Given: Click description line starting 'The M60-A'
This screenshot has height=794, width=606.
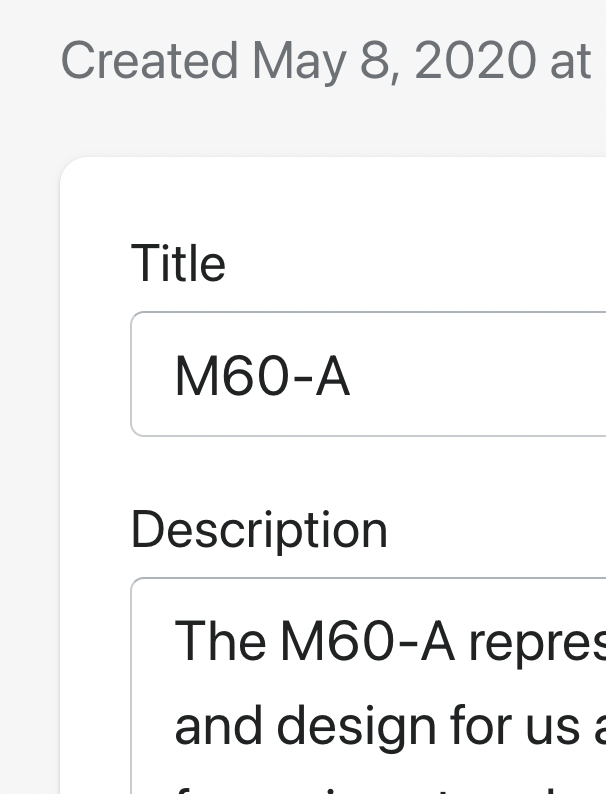Looking at the screenshot, I should 390,641.
